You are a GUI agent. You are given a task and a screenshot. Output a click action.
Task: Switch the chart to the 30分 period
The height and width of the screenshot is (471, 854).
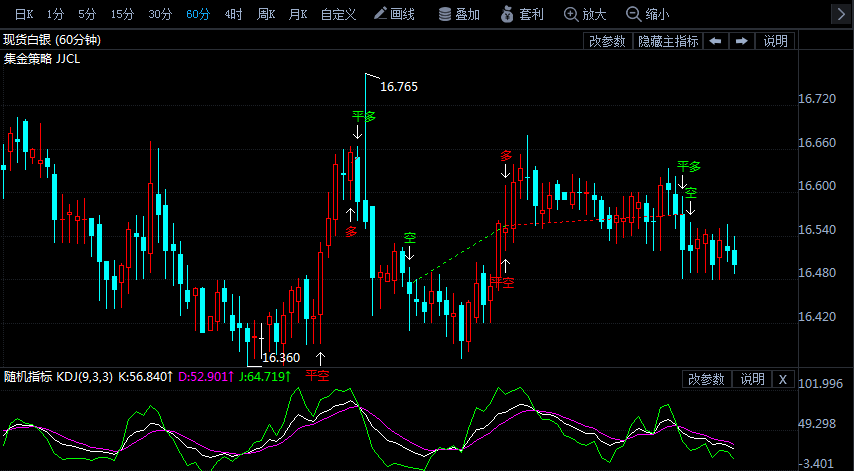tap(160, 14)
